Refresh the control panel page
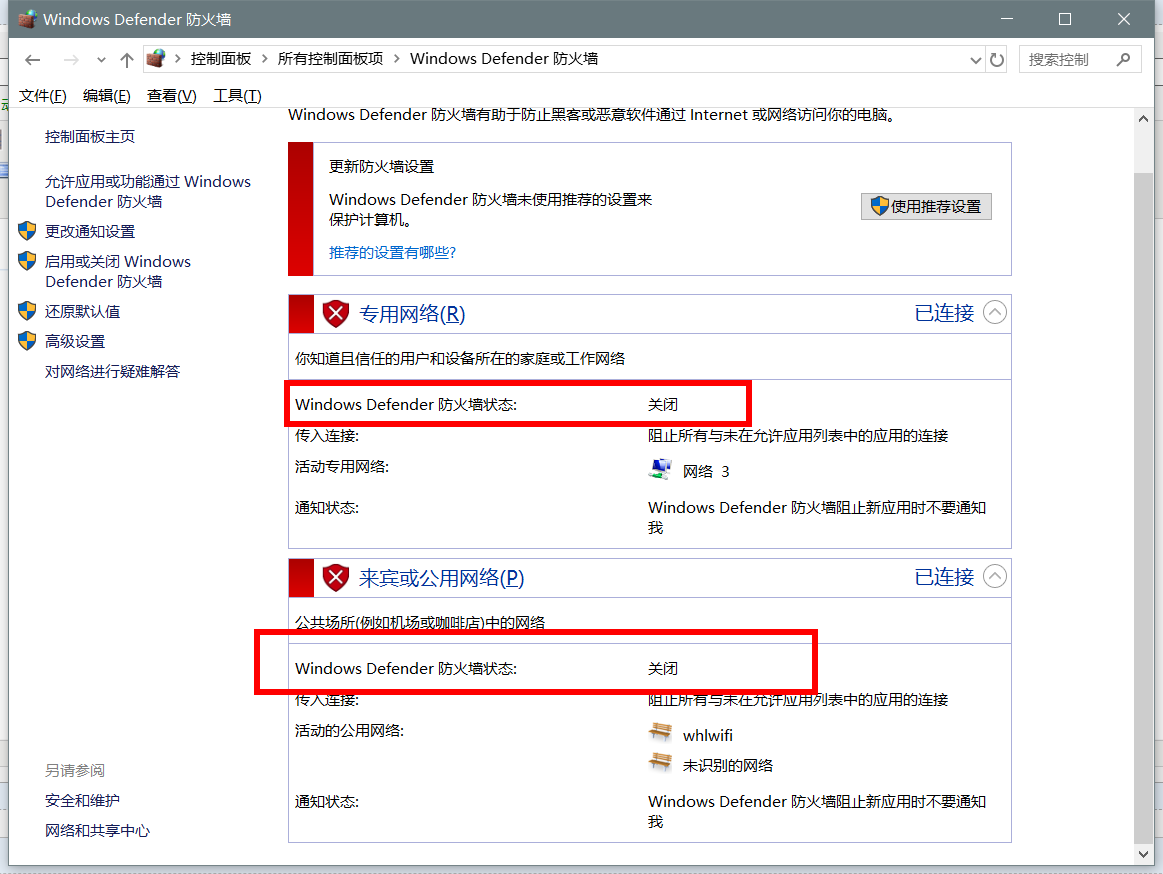The height and width of the screenshot is (874, 1163). (997, 60)
